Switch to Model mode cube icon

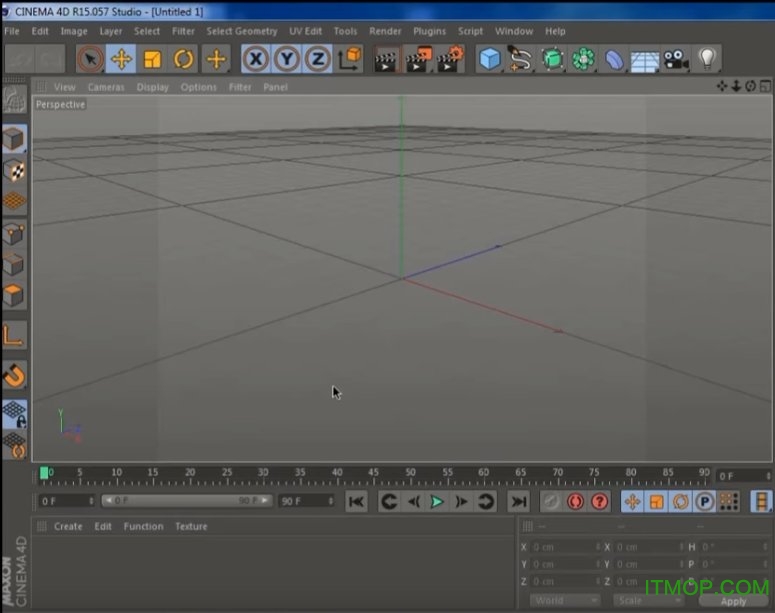pyautogui.click(x=14, y=139)
